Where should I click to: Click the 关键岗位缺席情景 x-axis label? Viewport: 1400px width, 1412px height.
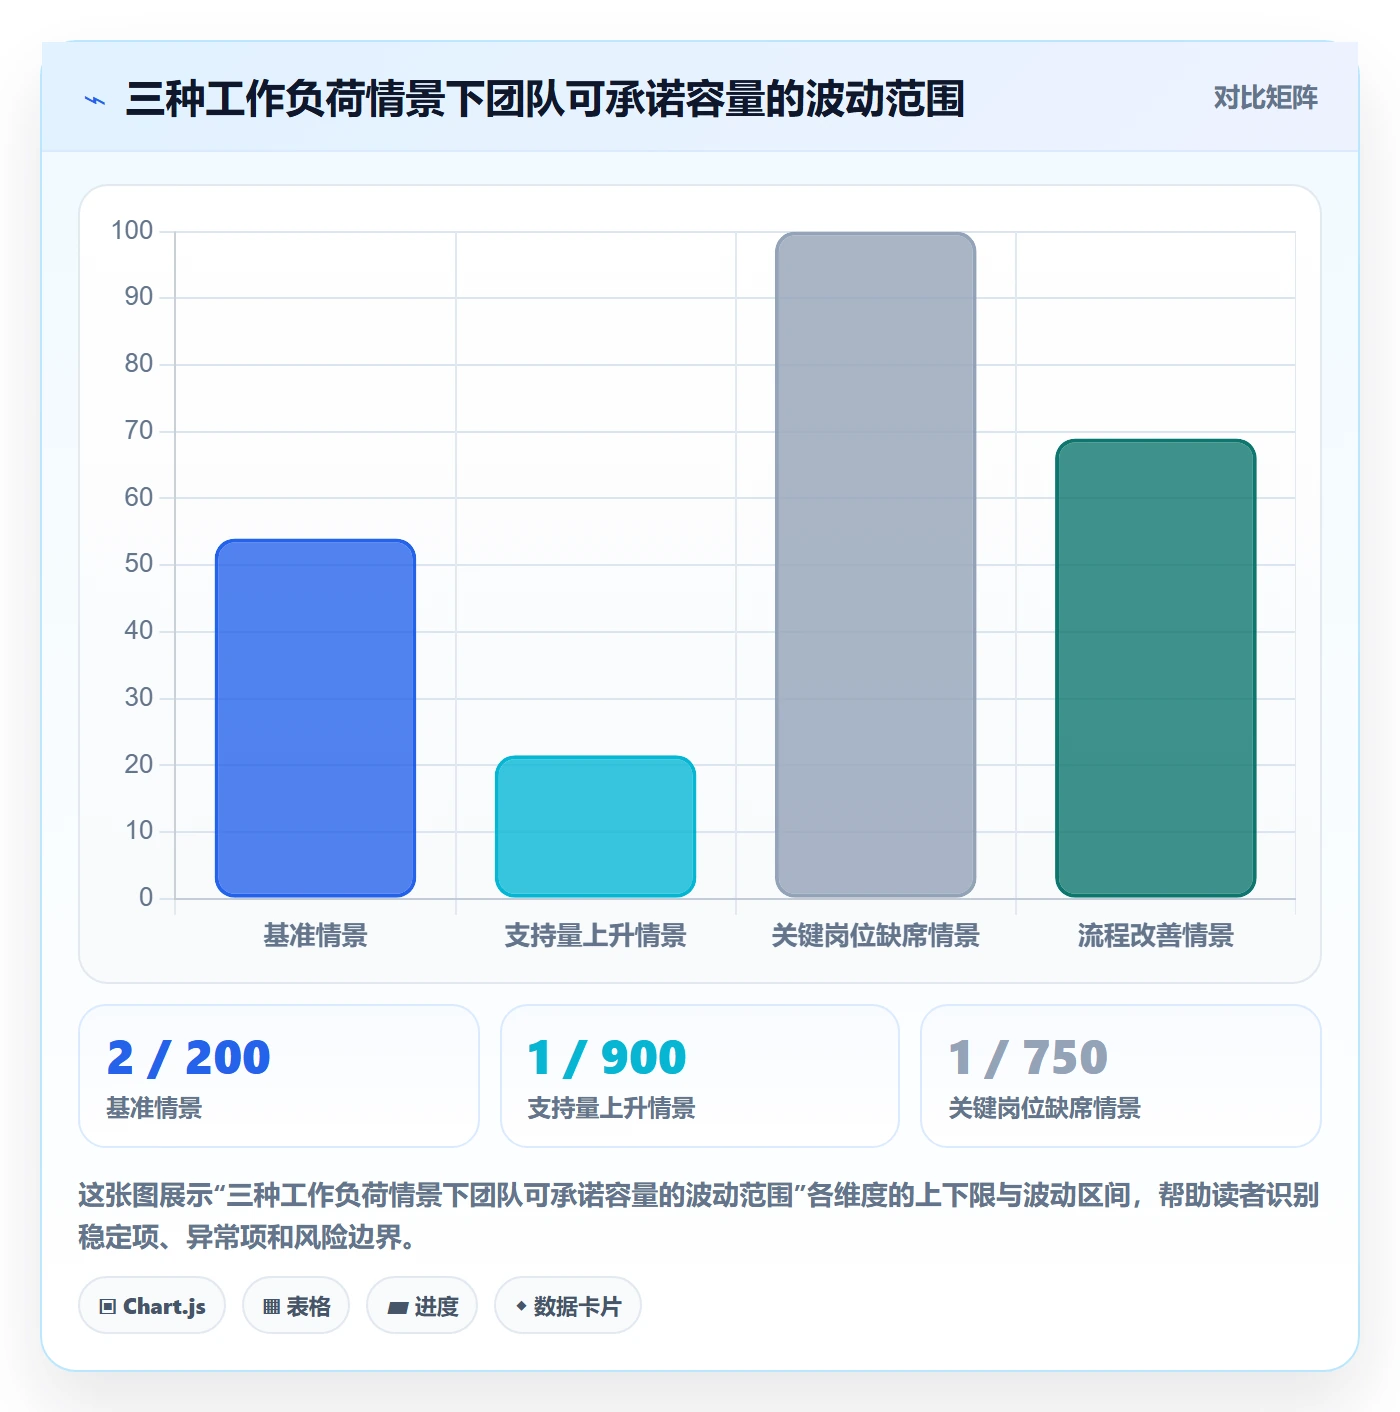pyautogui.click(x=875, y=936)
